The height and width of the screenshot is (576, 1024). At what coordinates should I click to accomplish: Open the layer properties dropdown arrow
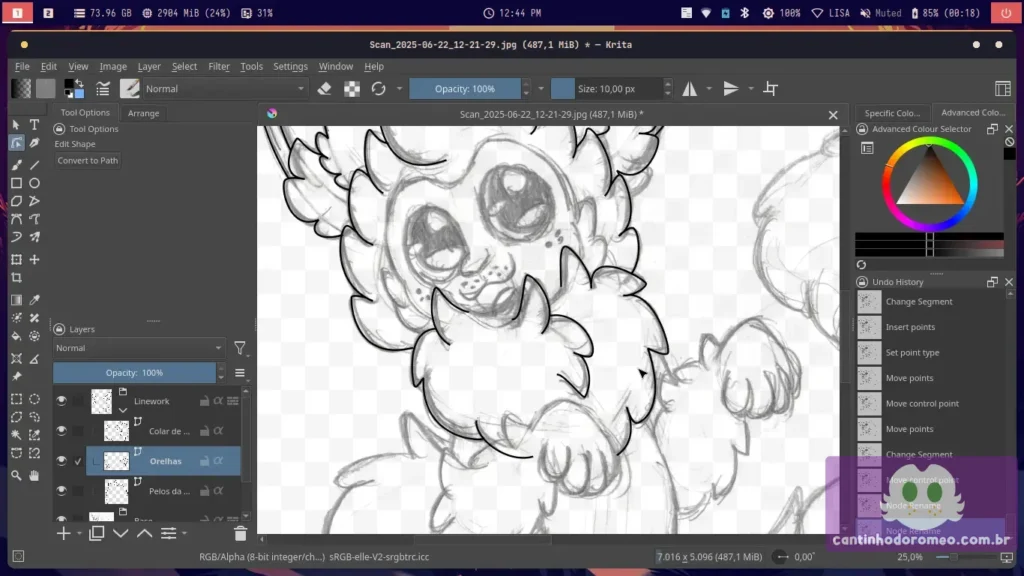click(x=185, y=534)
